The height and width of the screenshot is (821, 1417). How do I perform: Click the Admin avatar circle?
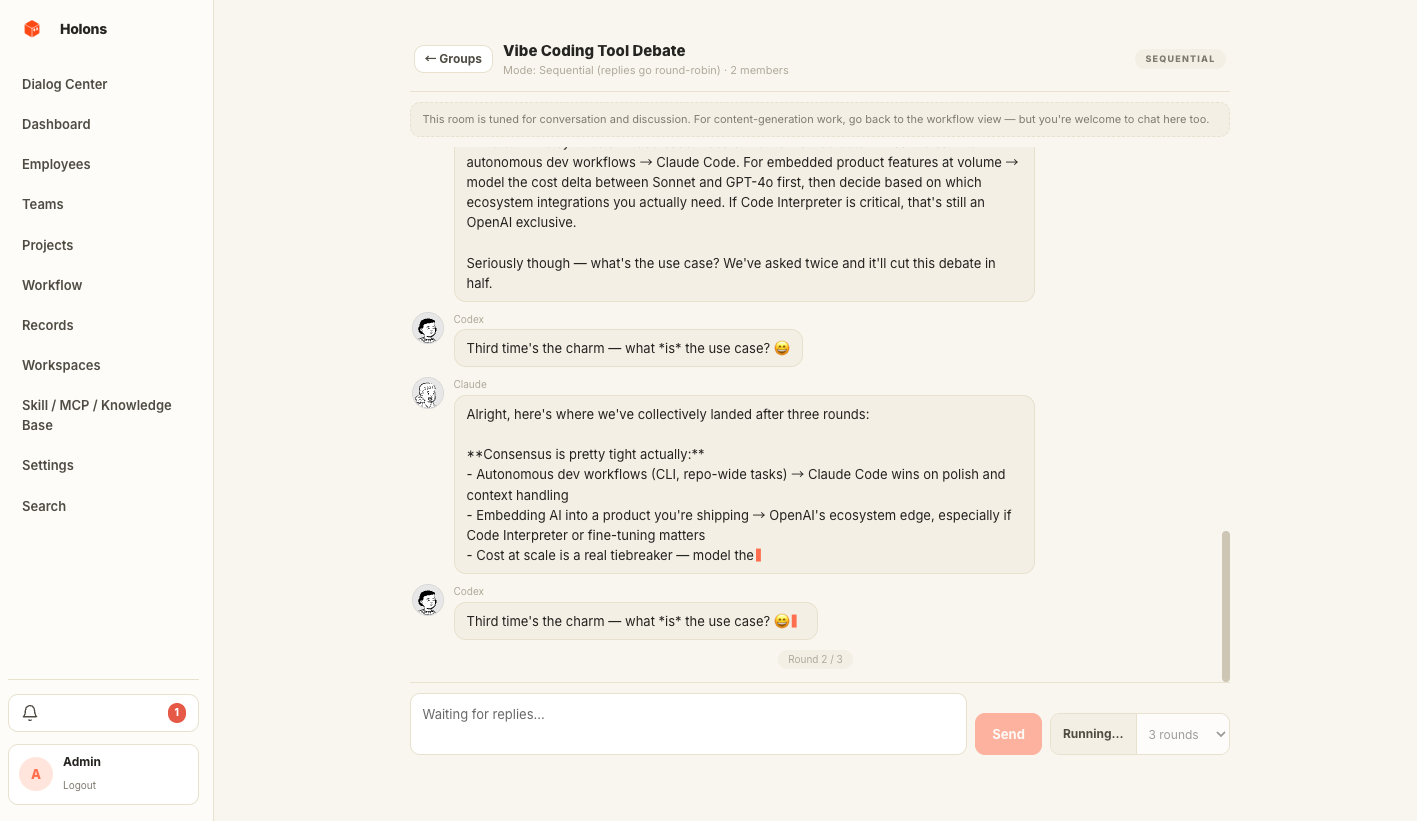coord(36,774)
